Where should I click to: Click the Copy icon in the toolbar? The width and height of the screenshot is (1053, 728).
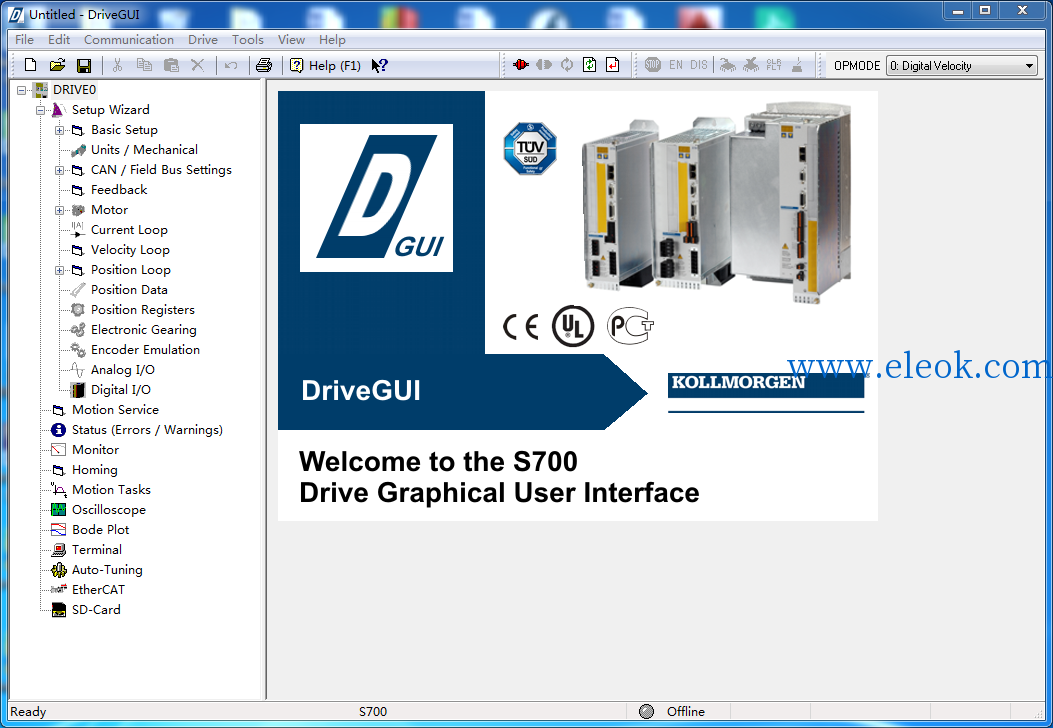(144, 65)
